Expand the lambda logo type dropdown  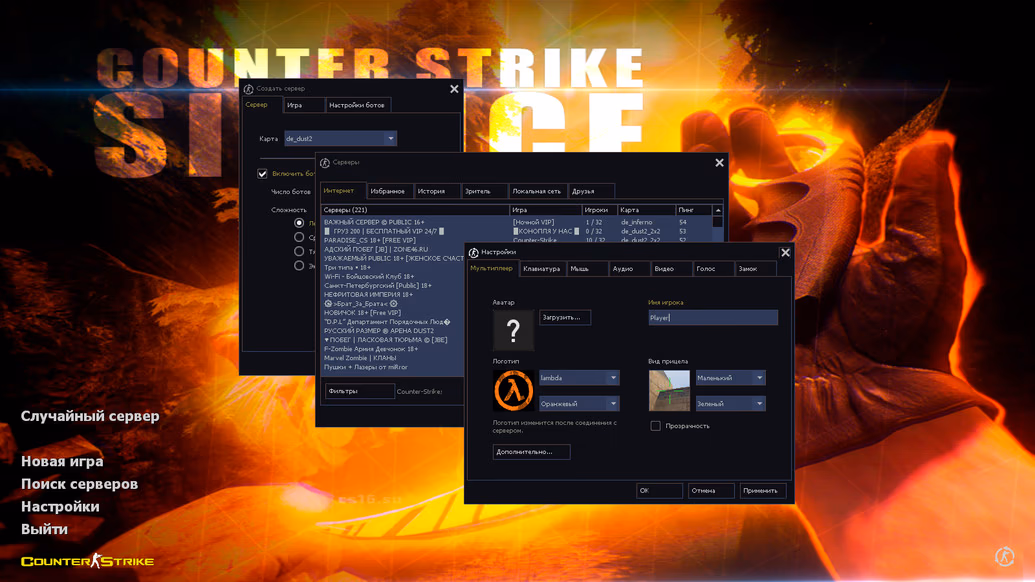pyautogui.click(x=613, y=378)
